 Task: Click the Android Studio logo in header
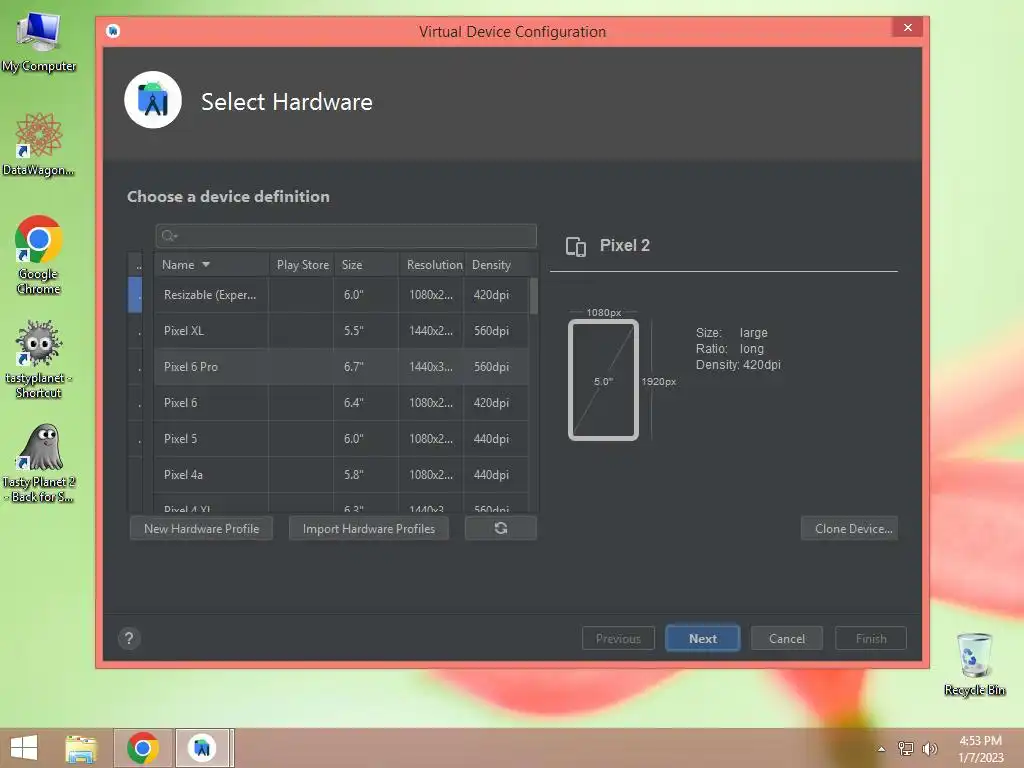pyautogui.click(x=153, y=100)
